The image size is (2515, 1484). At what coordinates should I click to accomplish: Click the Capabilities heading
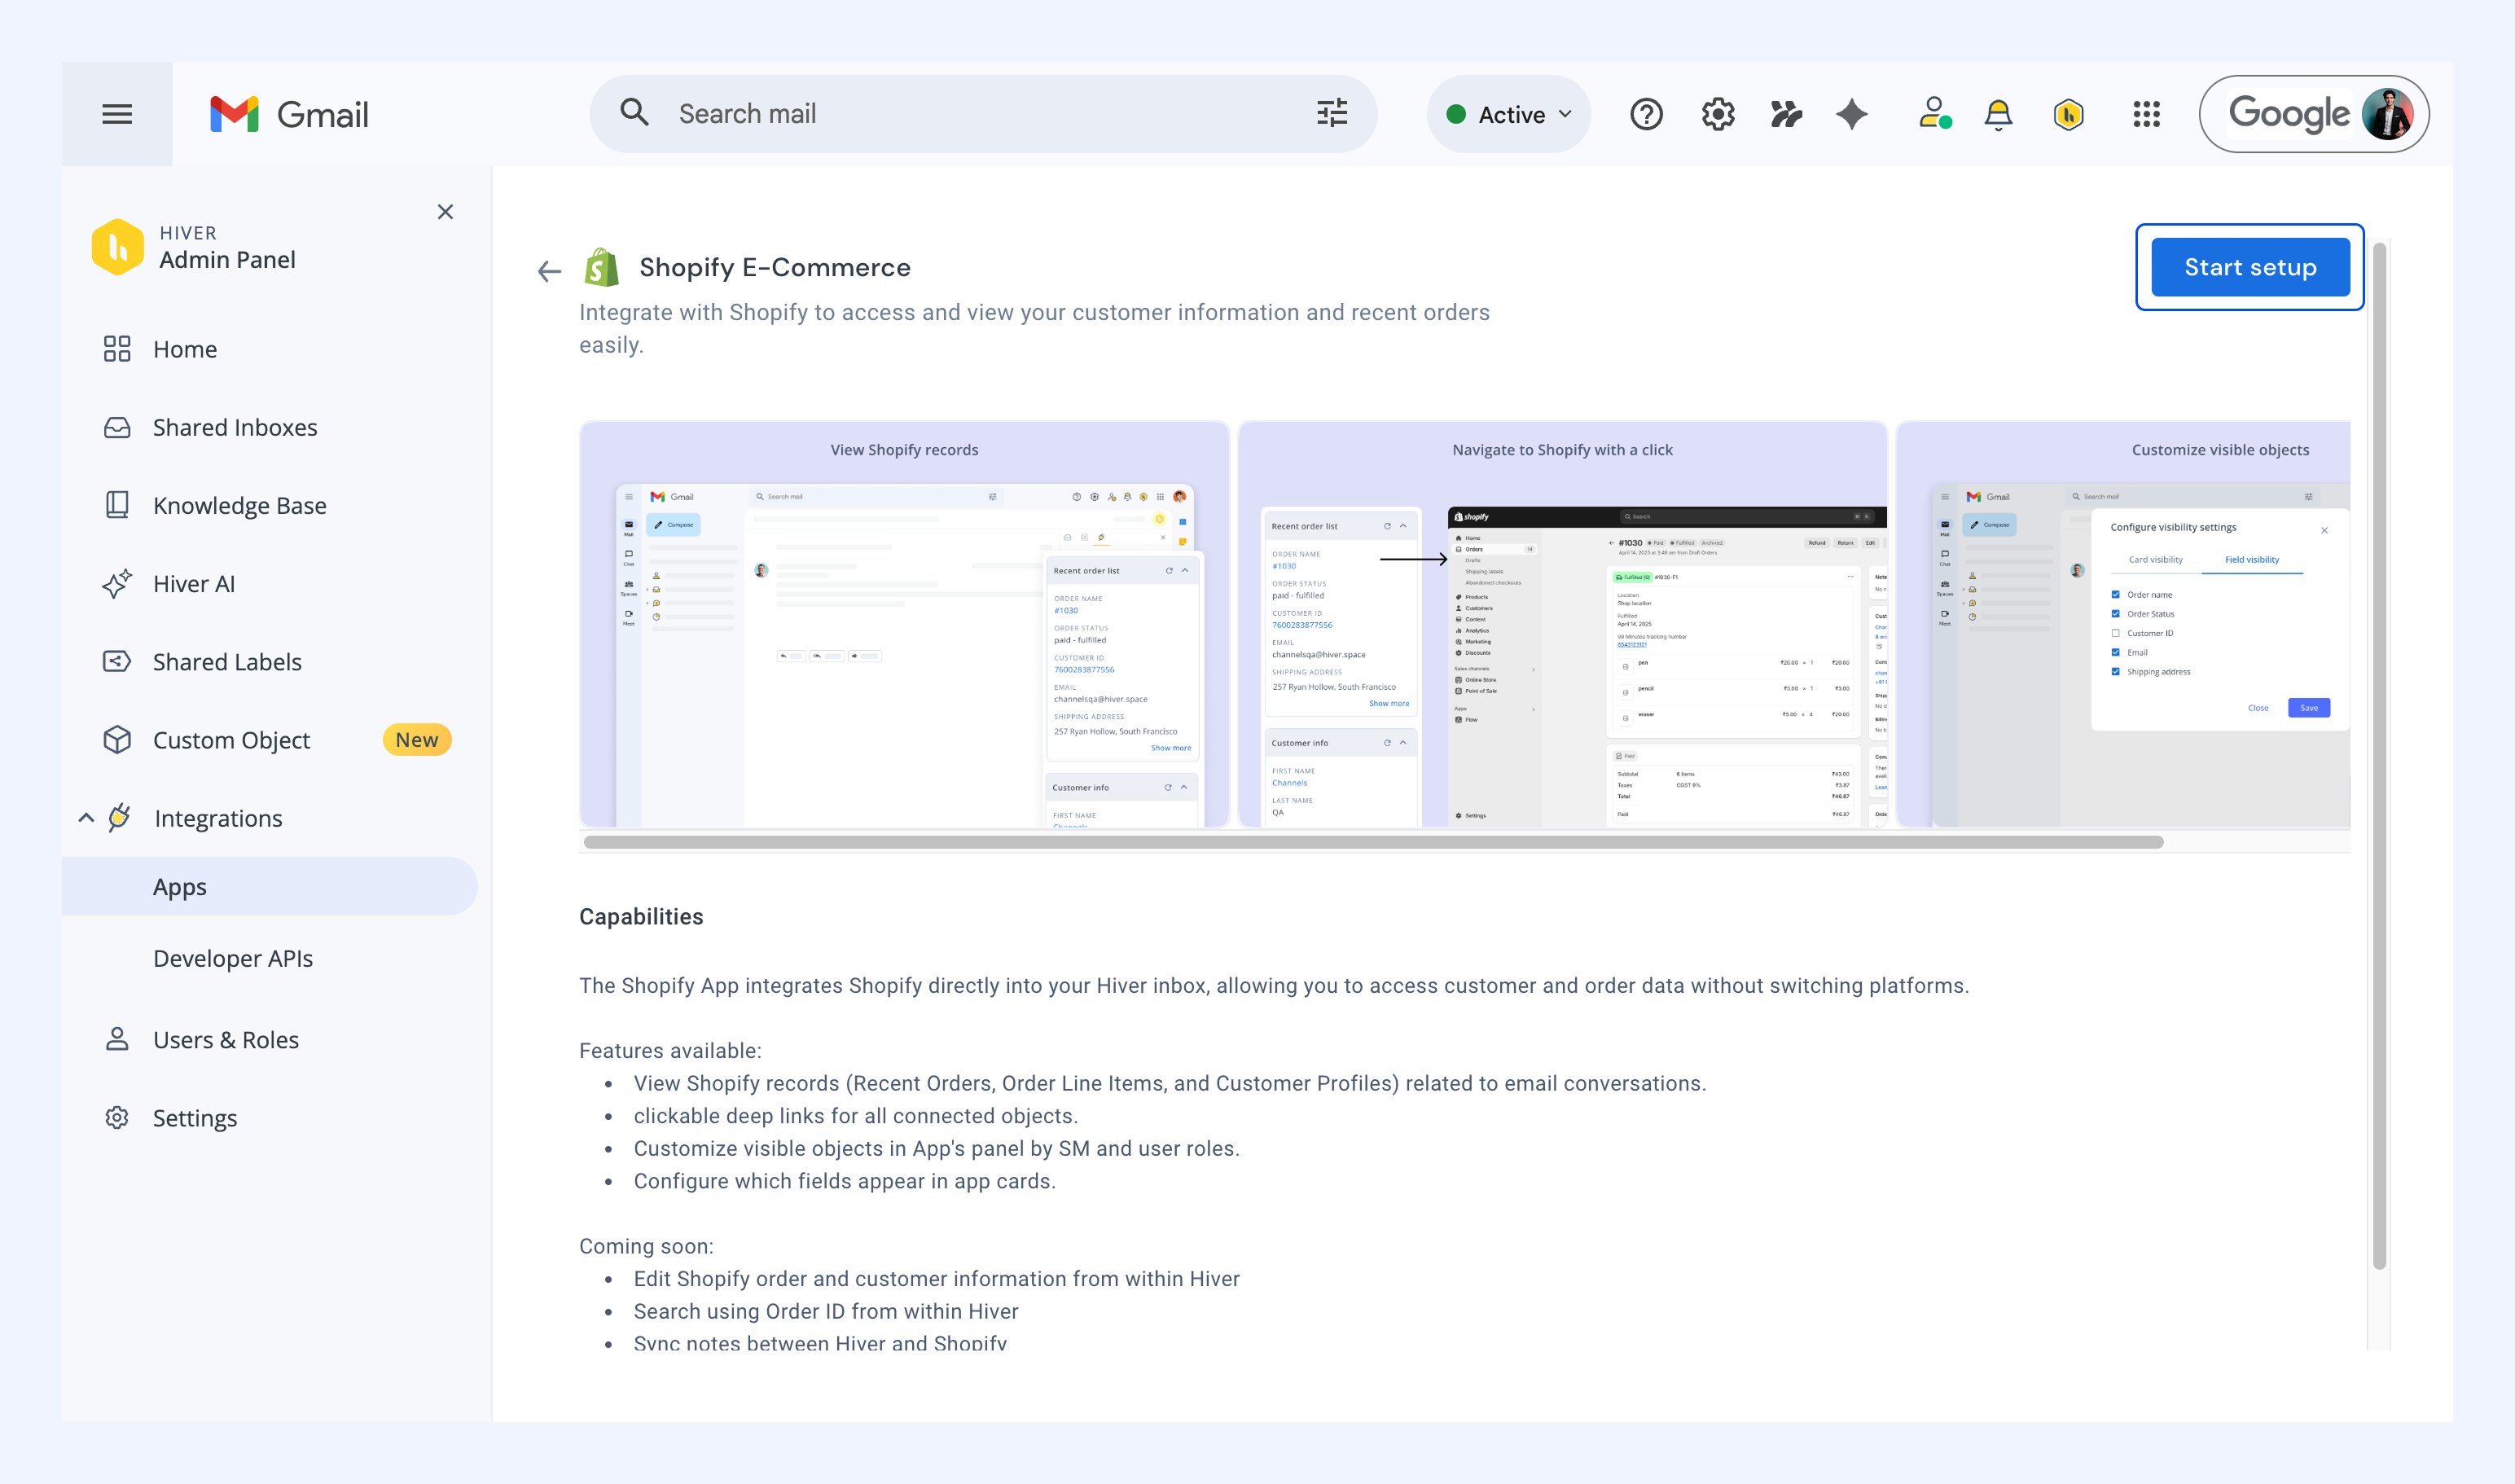[x=641, y=917]
